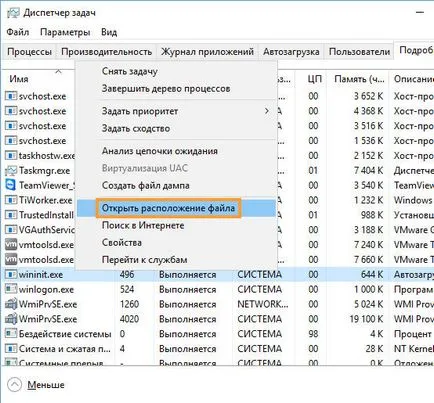
Task: Select the winlogon.exe process icon
Action: click(x=11, y=289)
